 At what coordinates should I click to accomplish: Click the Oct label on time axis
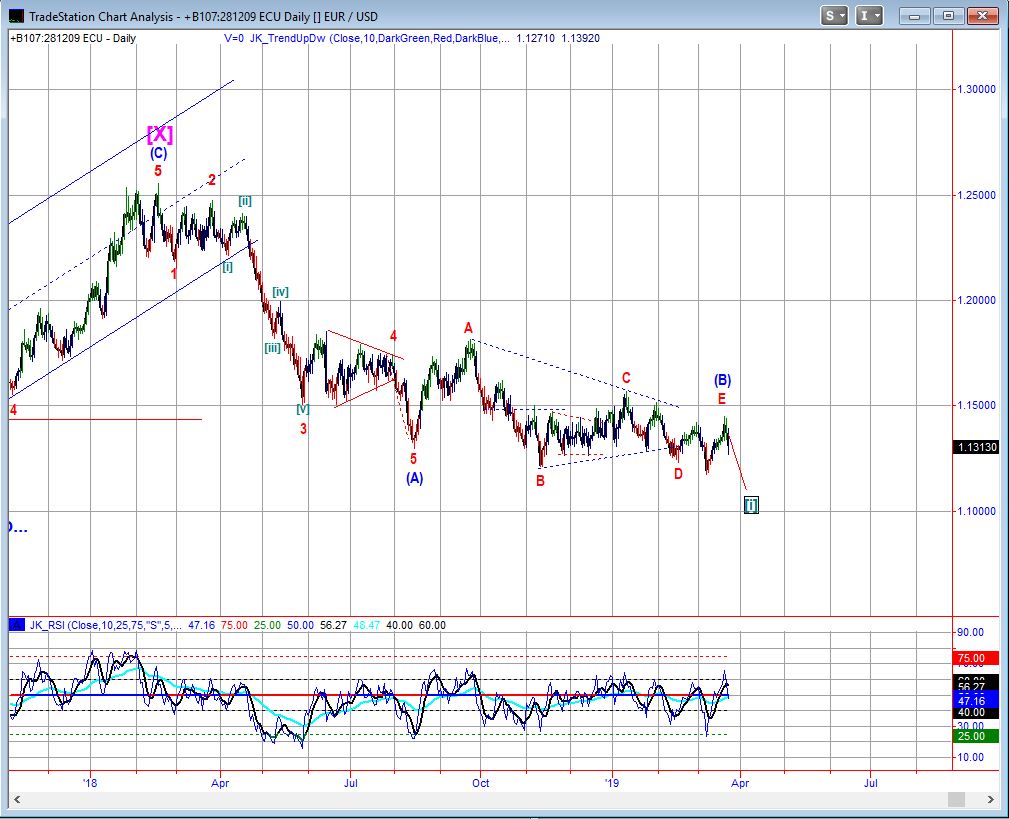click(x=481, y=783)
